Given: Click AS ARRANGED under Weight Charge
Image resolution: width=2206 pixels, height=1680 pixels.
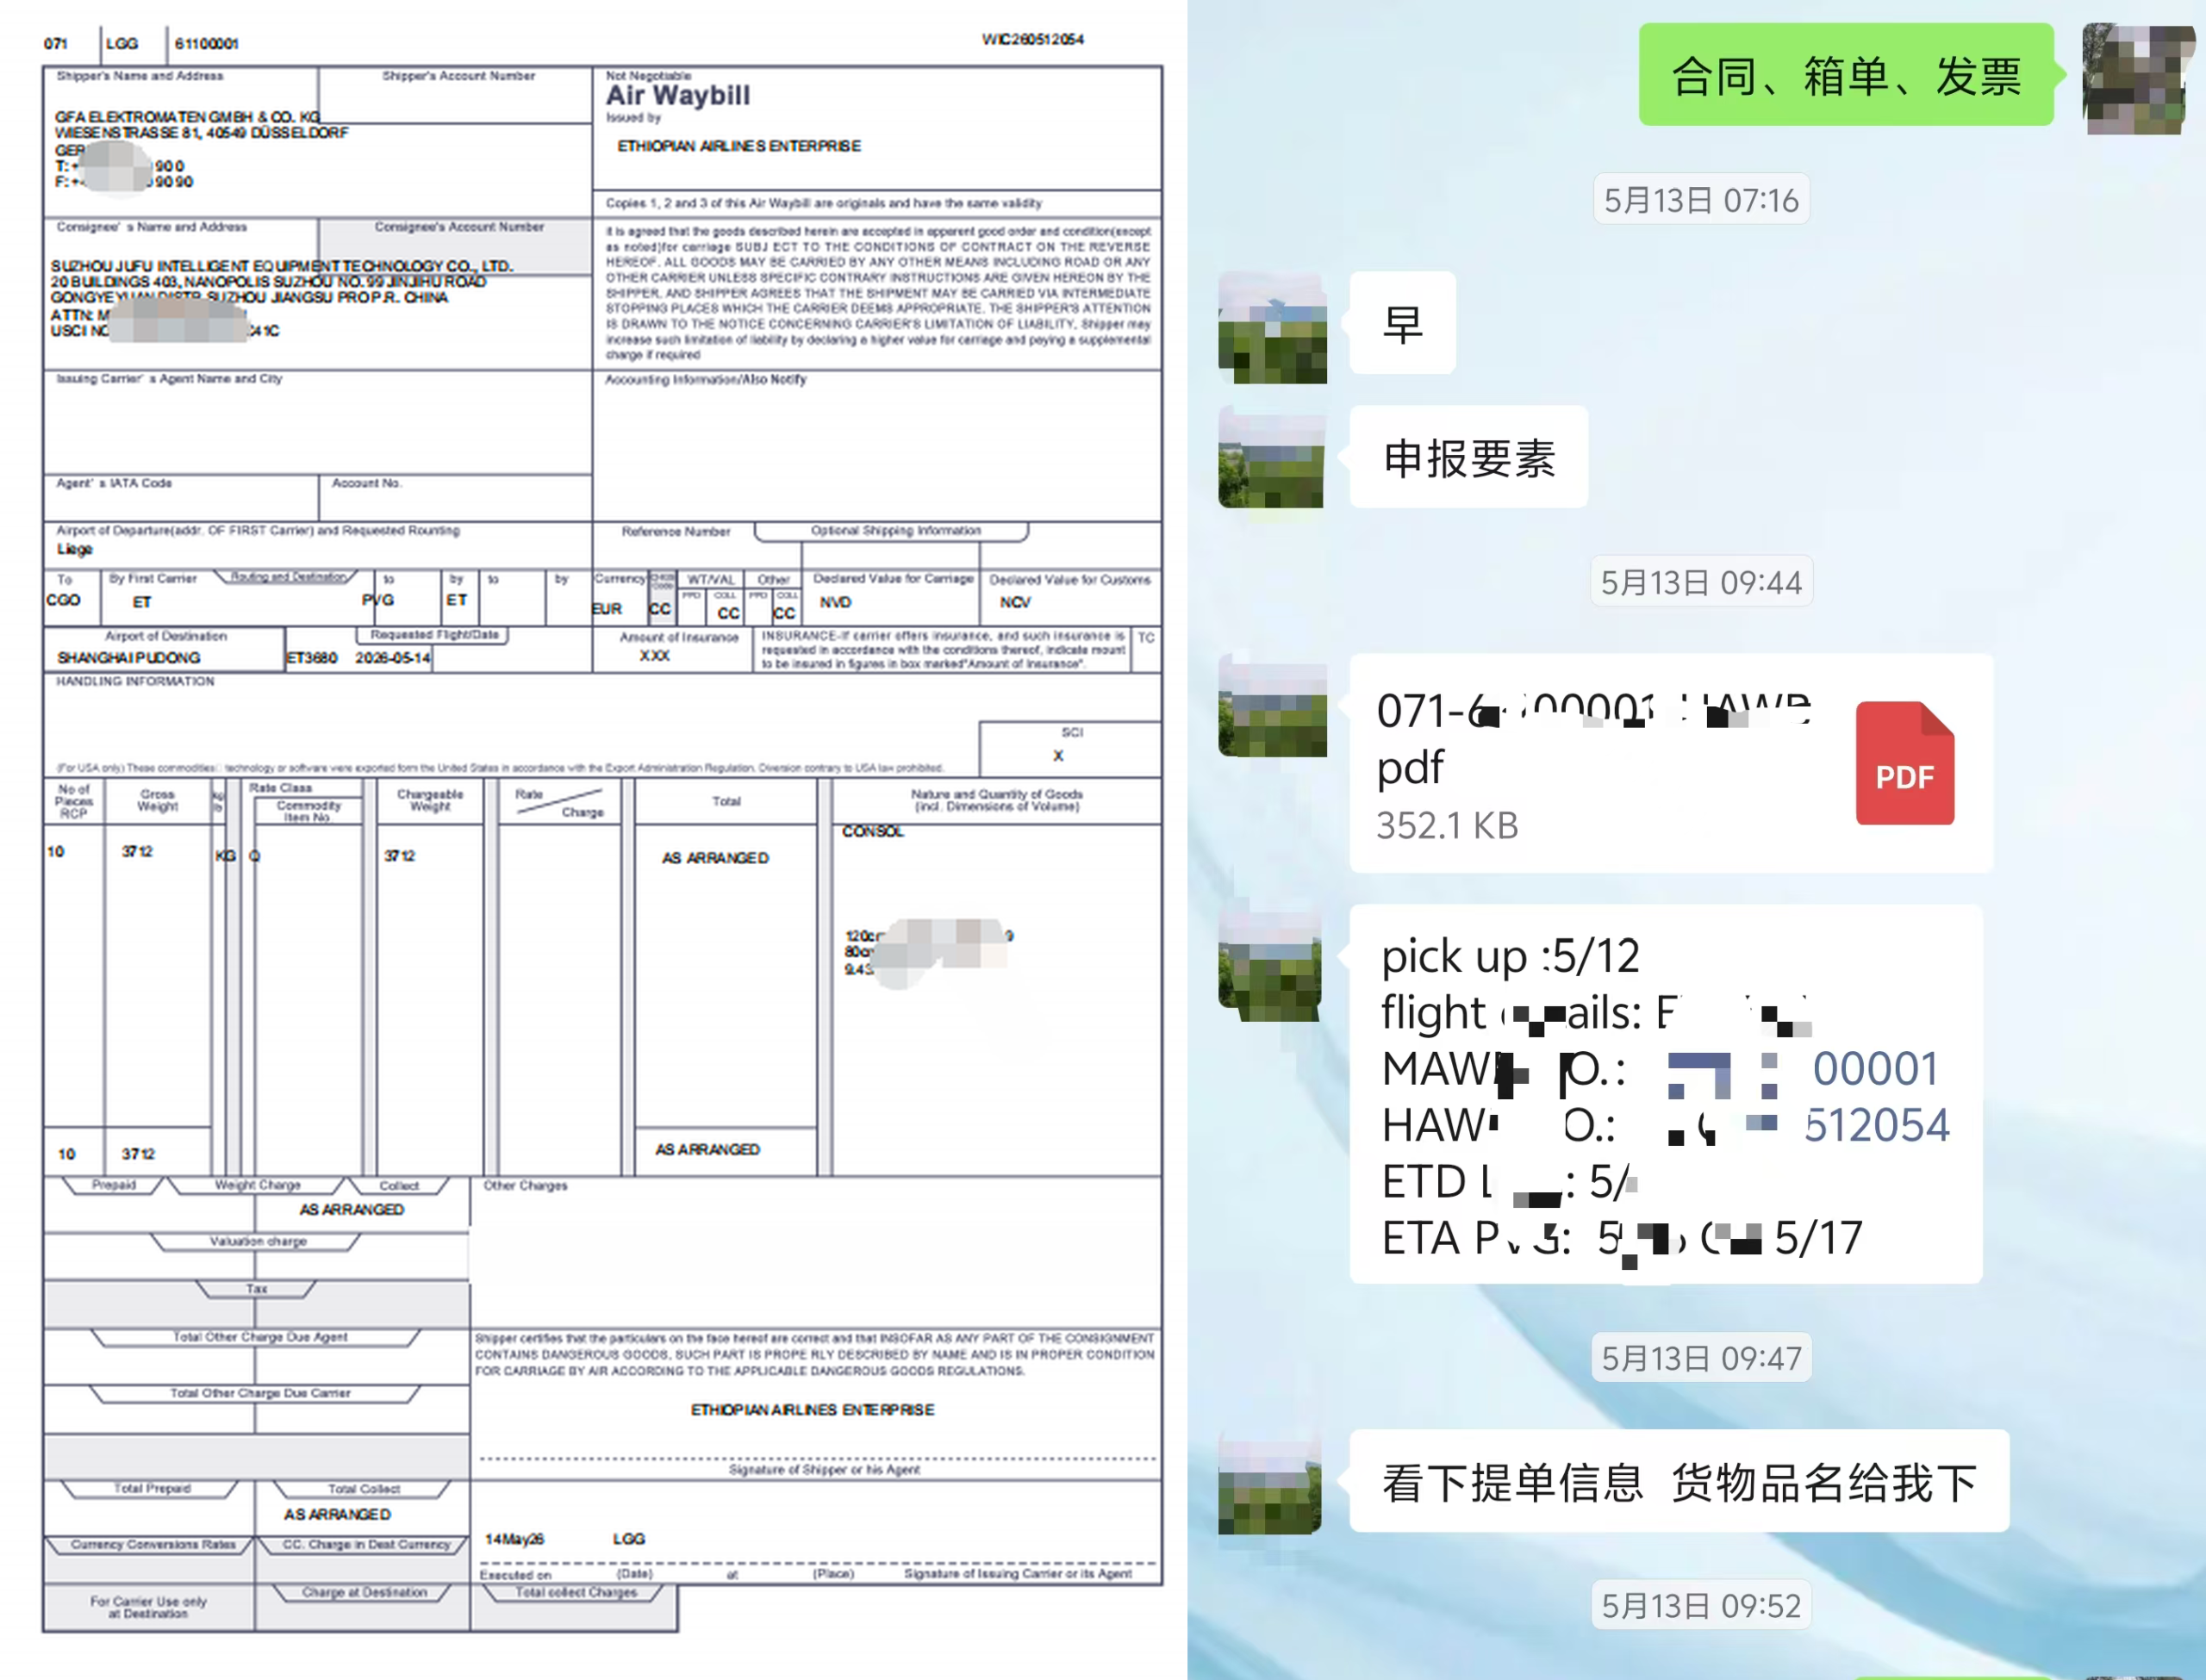Looking at the screenshot, I should click(352, 1209).
